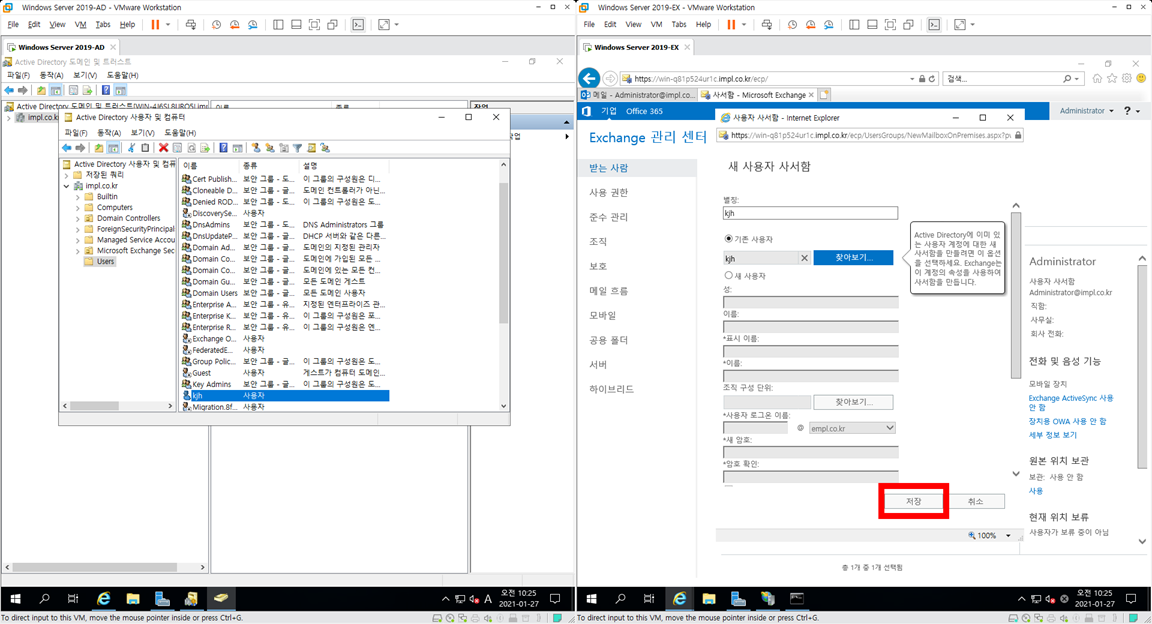1152x624 pixels.
Task: Click the Internet Explorer refresh icon
Action: pyautogui.click(x=932, y=79)
